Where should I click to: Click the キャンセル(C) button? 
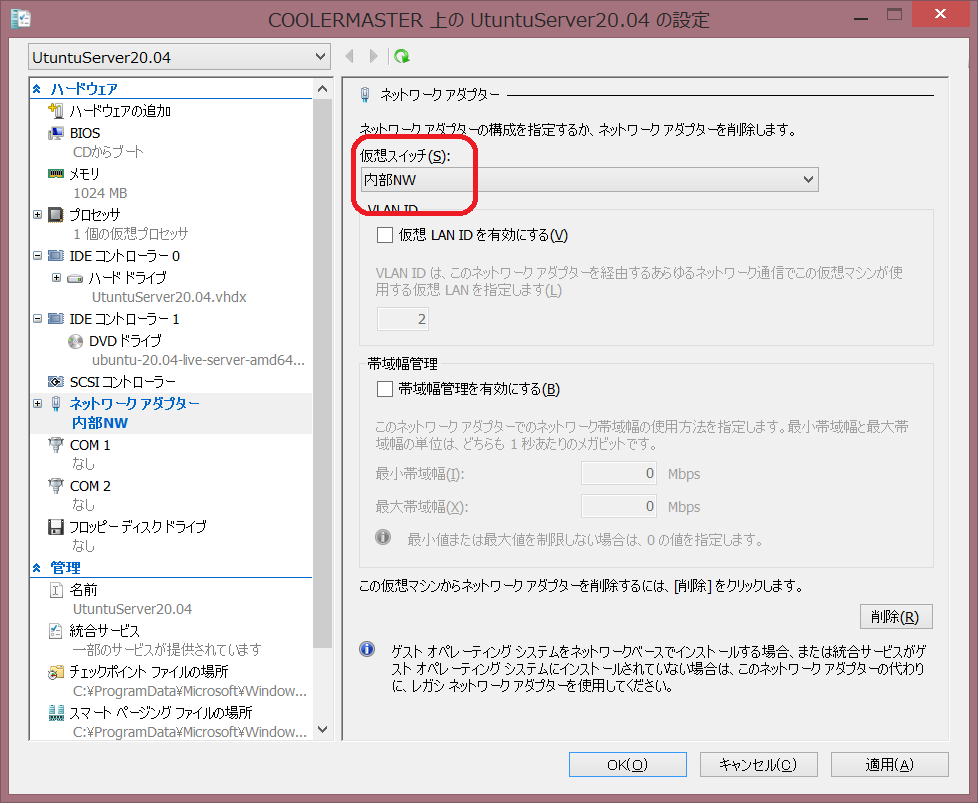pyautogui.click(x=758, y=764)
